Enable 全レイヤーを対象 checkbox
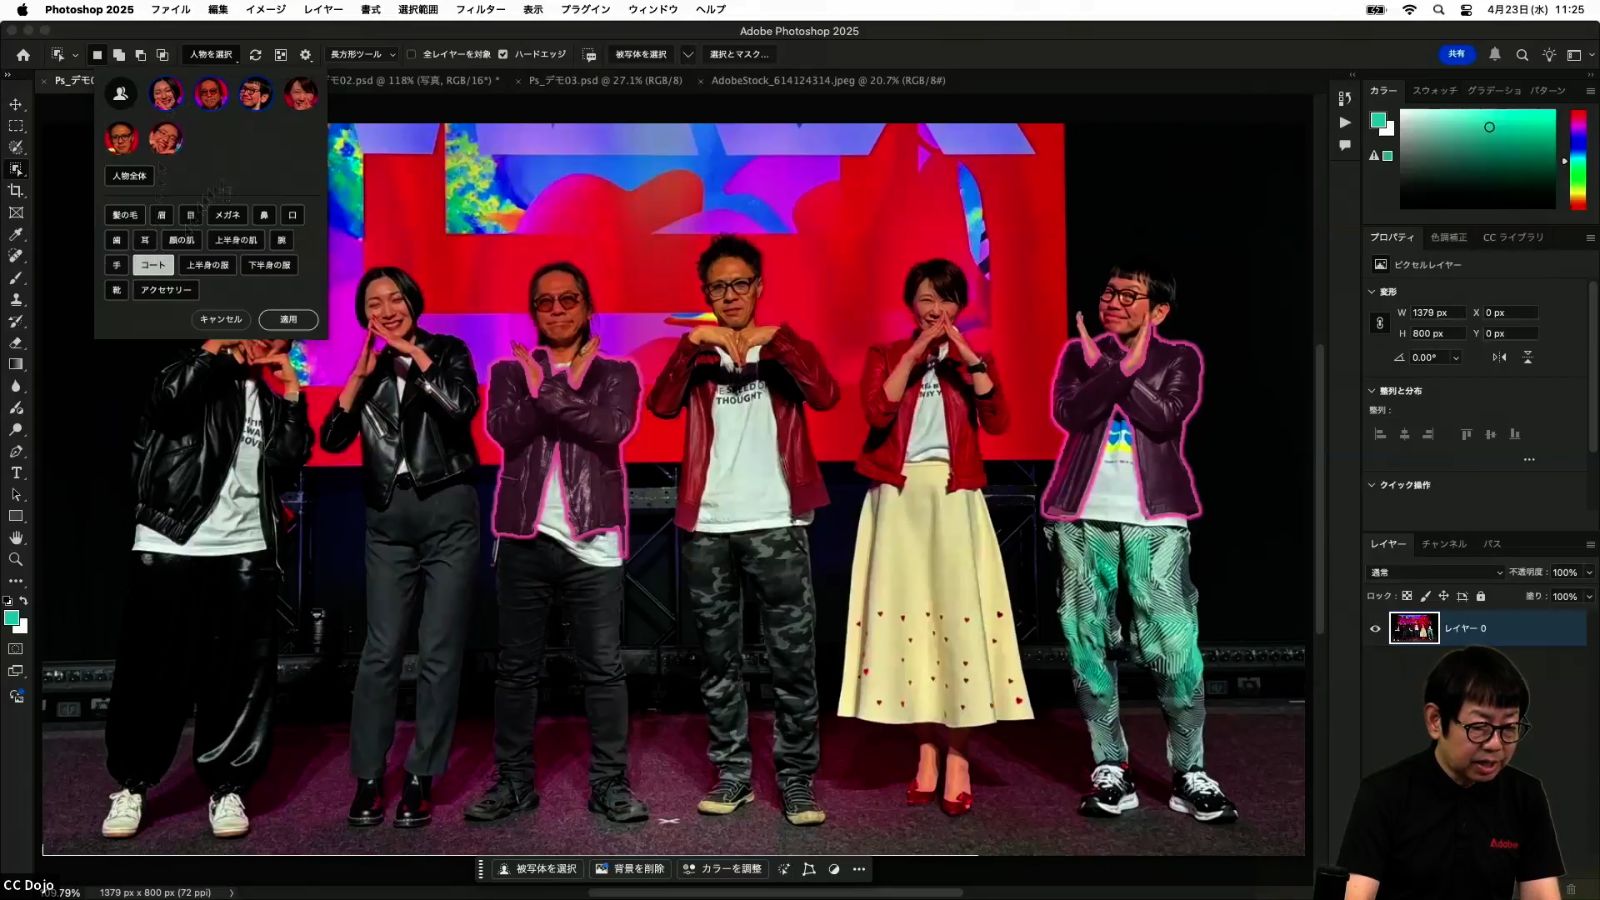Viewport: 1600px width, 900px height. (411, 55)
